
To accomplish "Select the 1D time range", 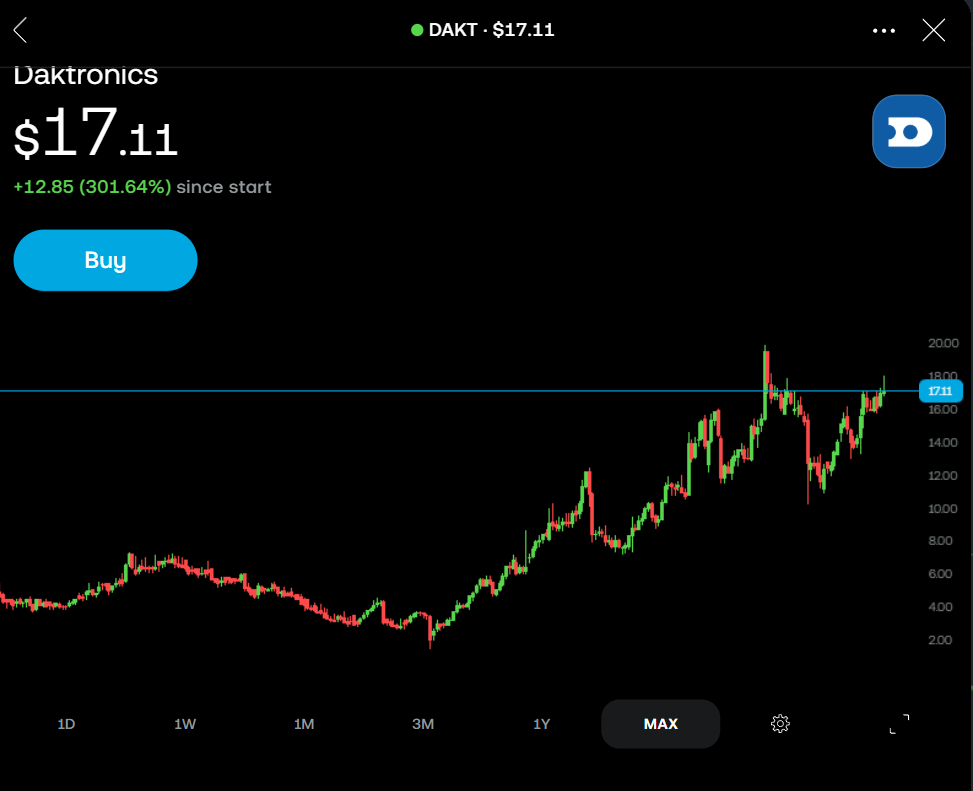I will pos(66,724).
